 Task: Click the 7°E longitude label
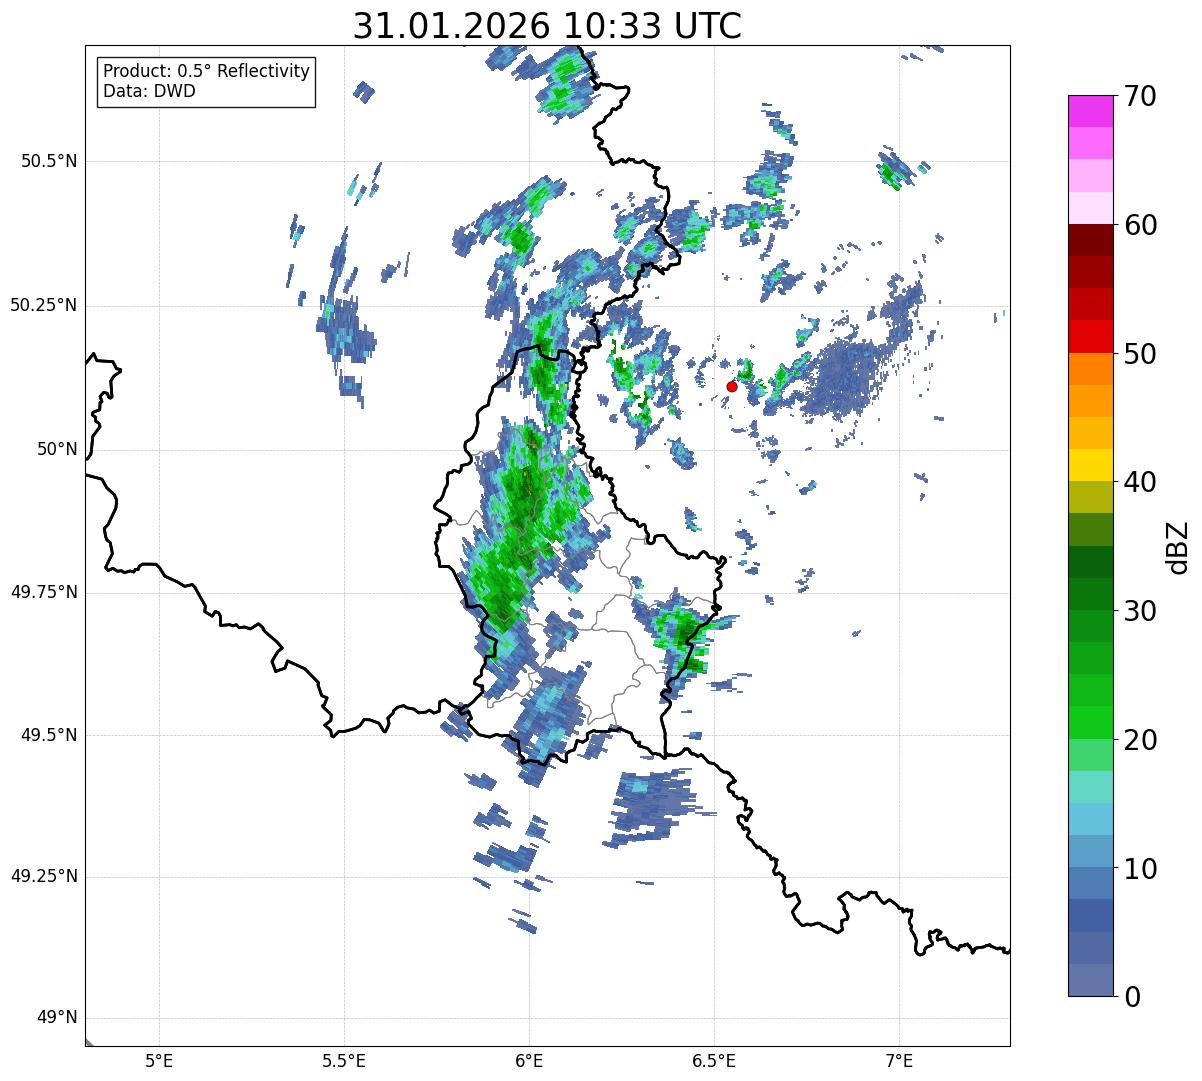(x=899, y=1061)
